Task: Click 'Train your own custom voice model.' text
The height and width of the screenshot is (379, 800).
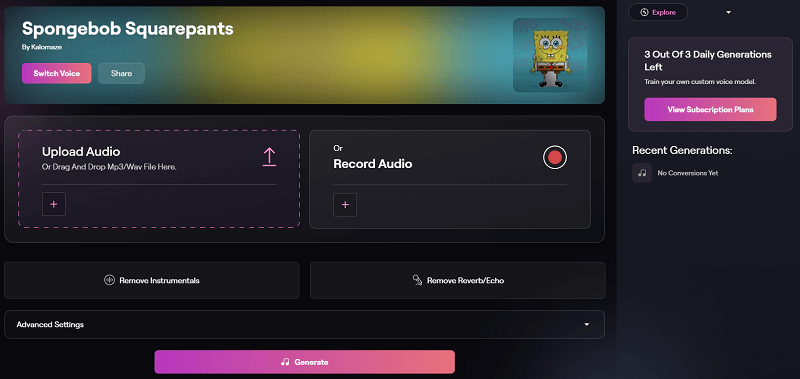Action: click(699, 82)
